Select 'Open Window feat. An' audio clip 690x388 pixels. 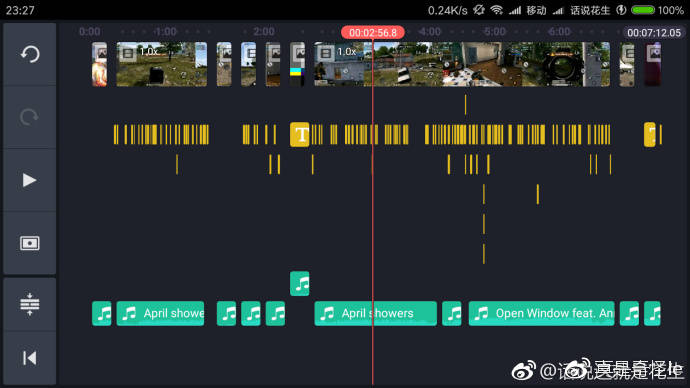(x=541, y=313)
